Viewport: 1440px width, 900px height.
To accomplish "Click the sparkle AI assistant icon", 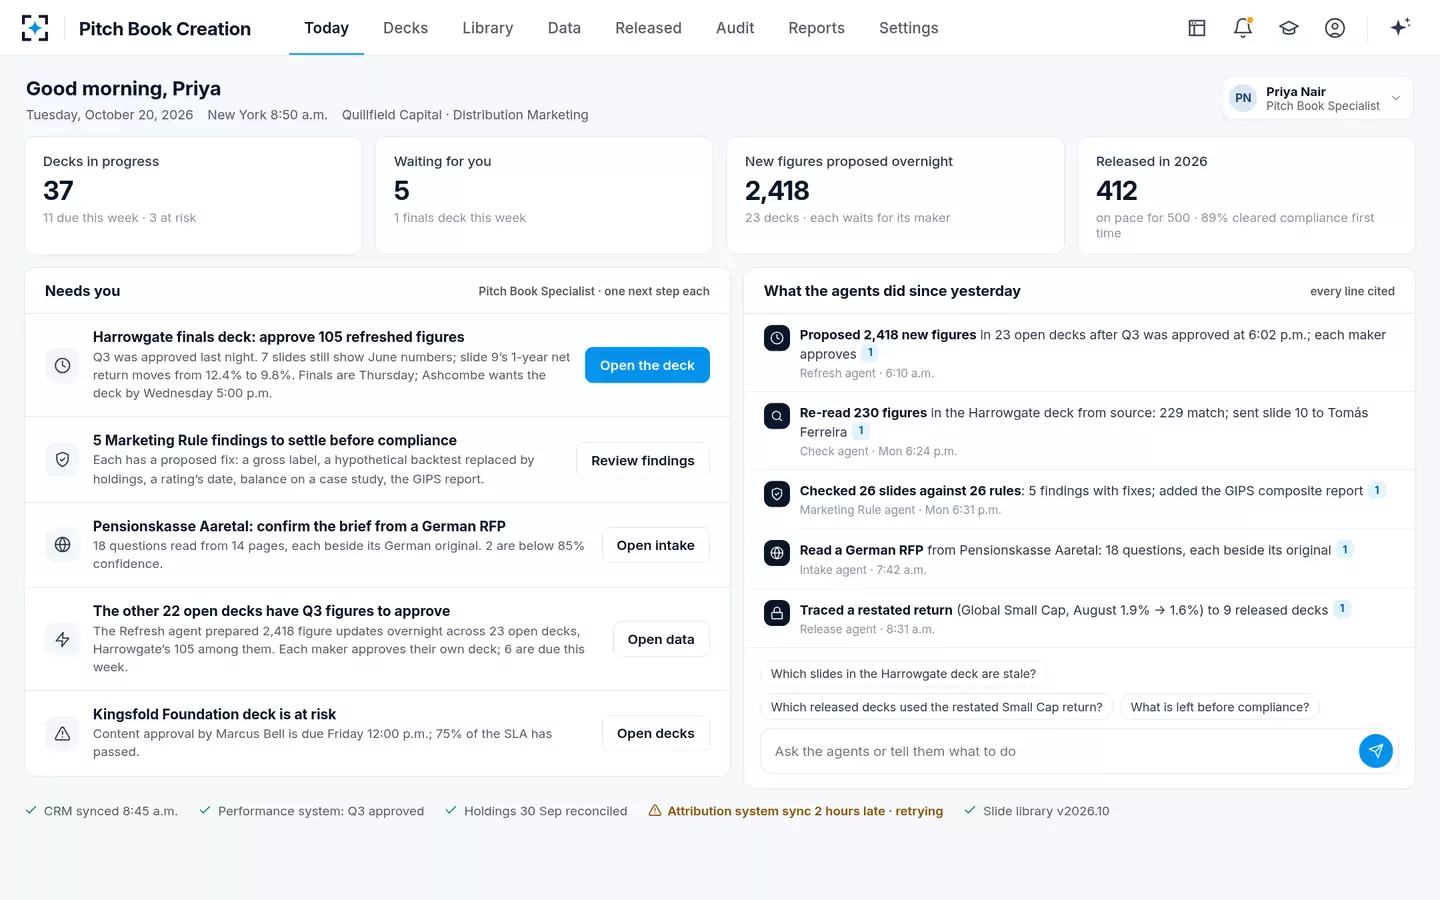I will click(x=1400, y=28).
